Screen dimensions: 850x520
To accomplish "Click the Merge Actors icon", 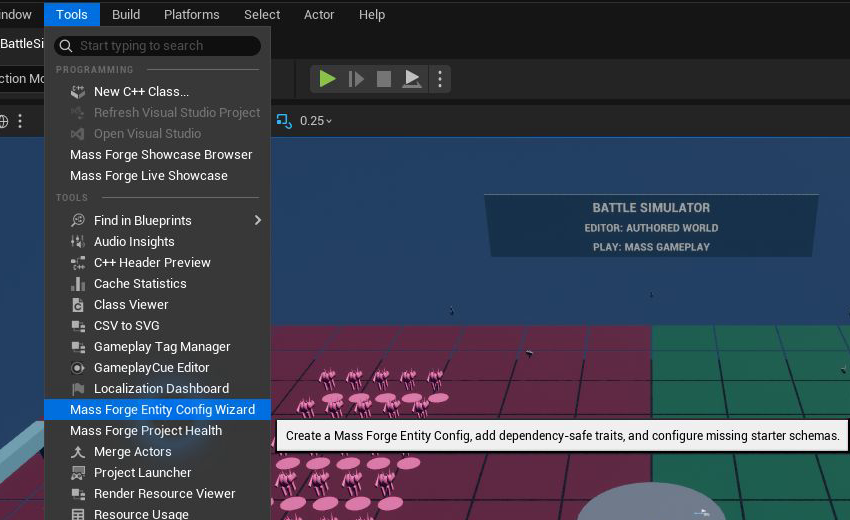I will [x=78, y=452].
